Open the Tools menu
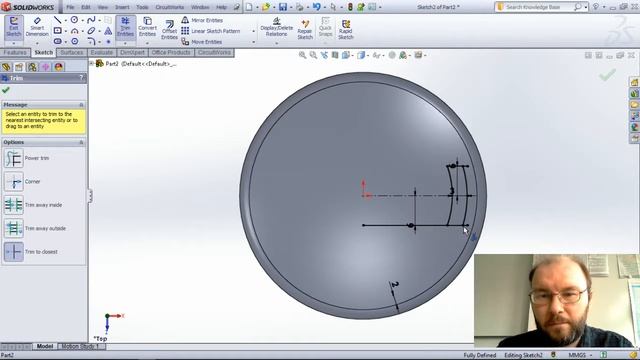640x360 pixels. pos(142,7)
